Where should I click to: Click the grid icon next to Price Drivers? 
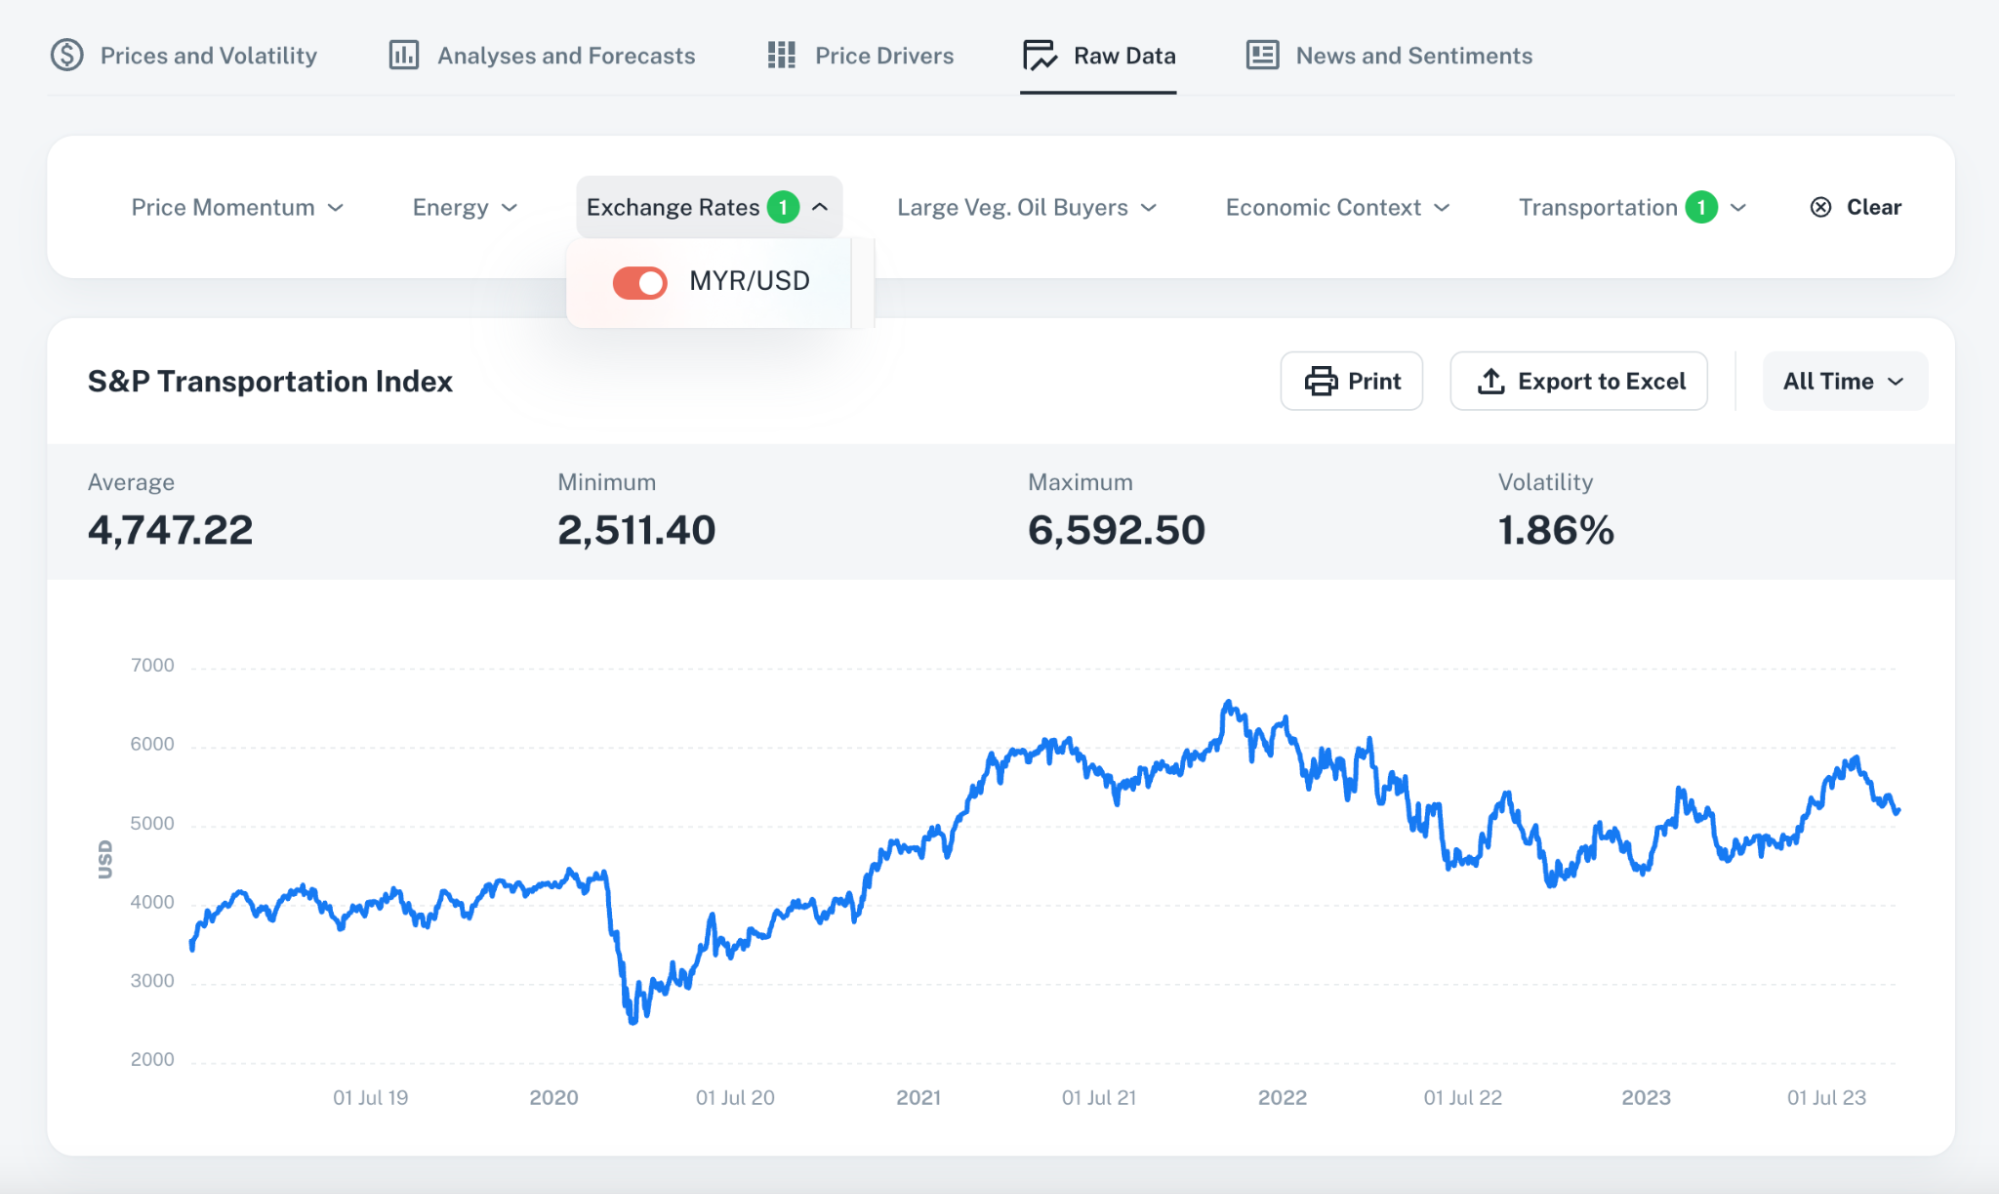[x=781, y=55]
